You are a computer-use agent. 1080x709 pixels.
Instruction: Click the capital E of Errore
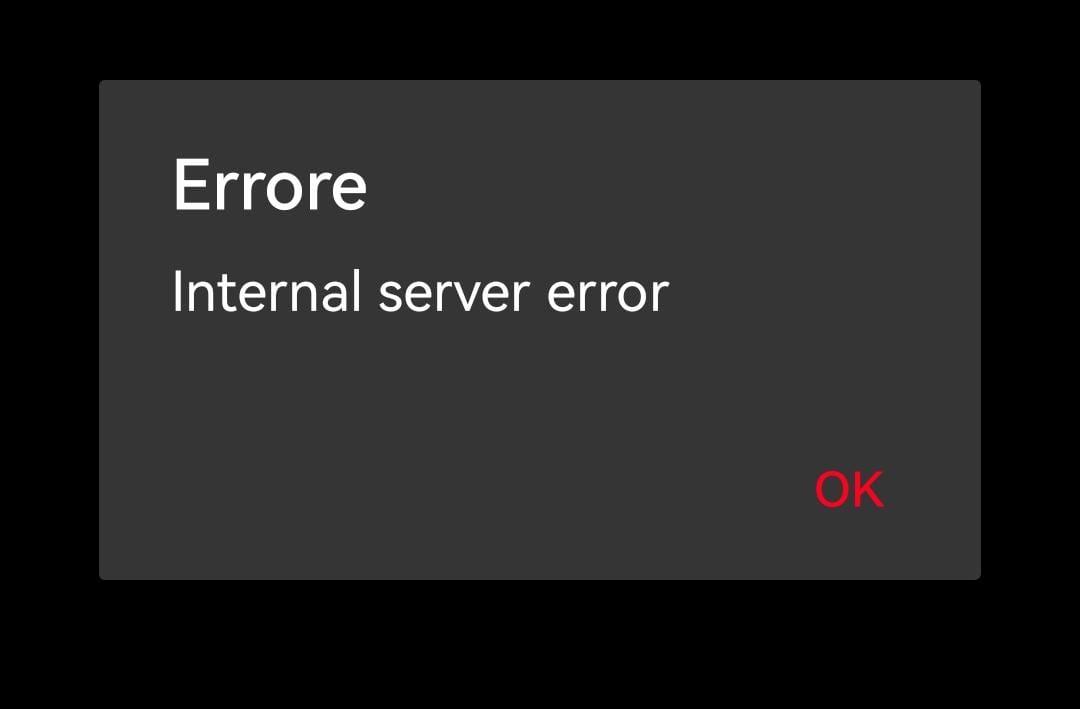coord(190,185)
